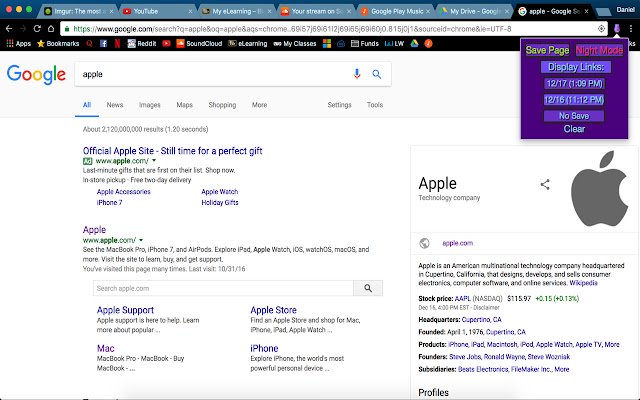Click the Apple logo image thumbnail
Viewport: 640px width, 400px height.
tap(600, 189)
